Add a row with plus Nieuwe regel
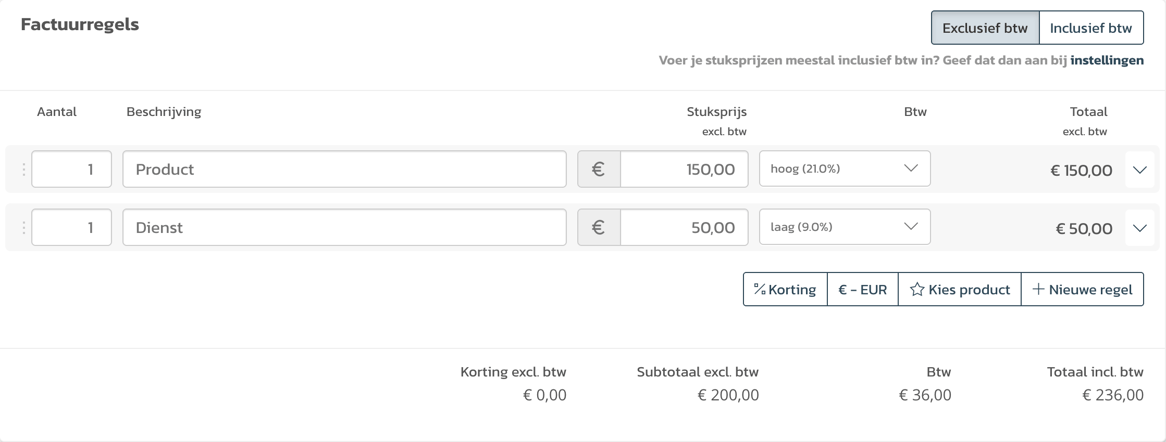The height and width of the screenshot is (442, 1166). pyautogui.click(x=1083, y=289)
